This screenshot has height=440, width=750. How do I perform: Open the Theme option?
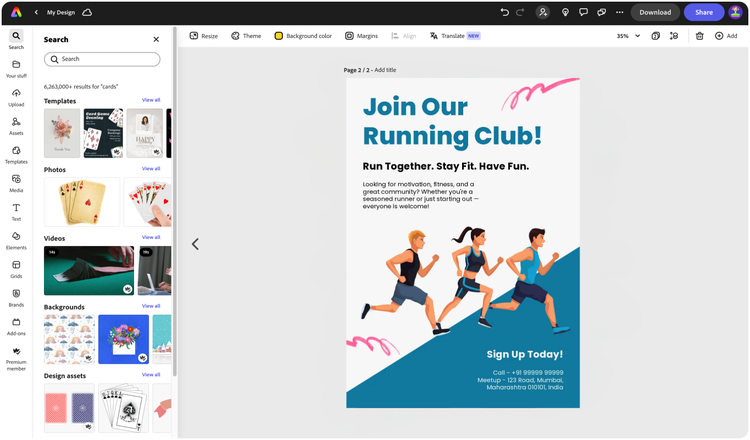246,36
